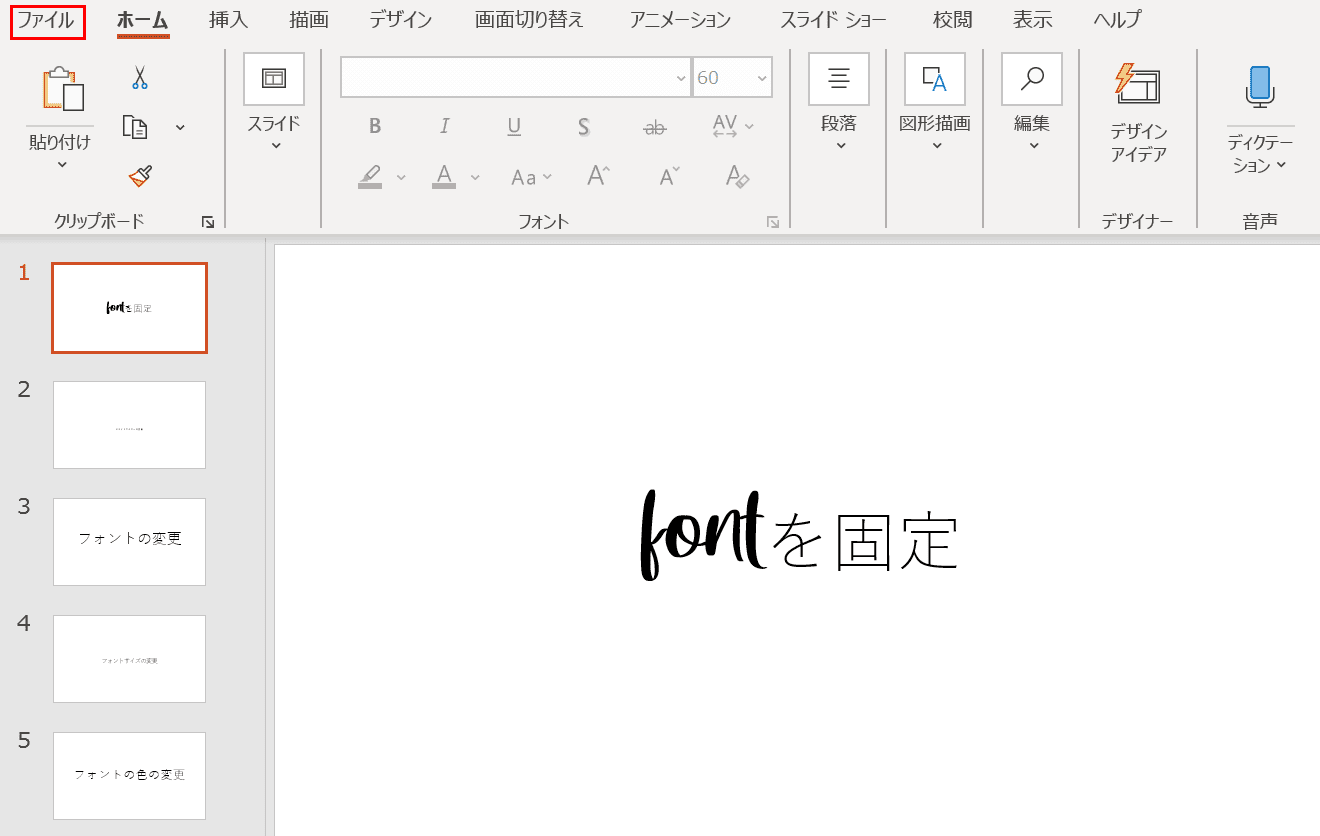
Task: Open the ファイル tab
Action: click(x=47, y=20)
